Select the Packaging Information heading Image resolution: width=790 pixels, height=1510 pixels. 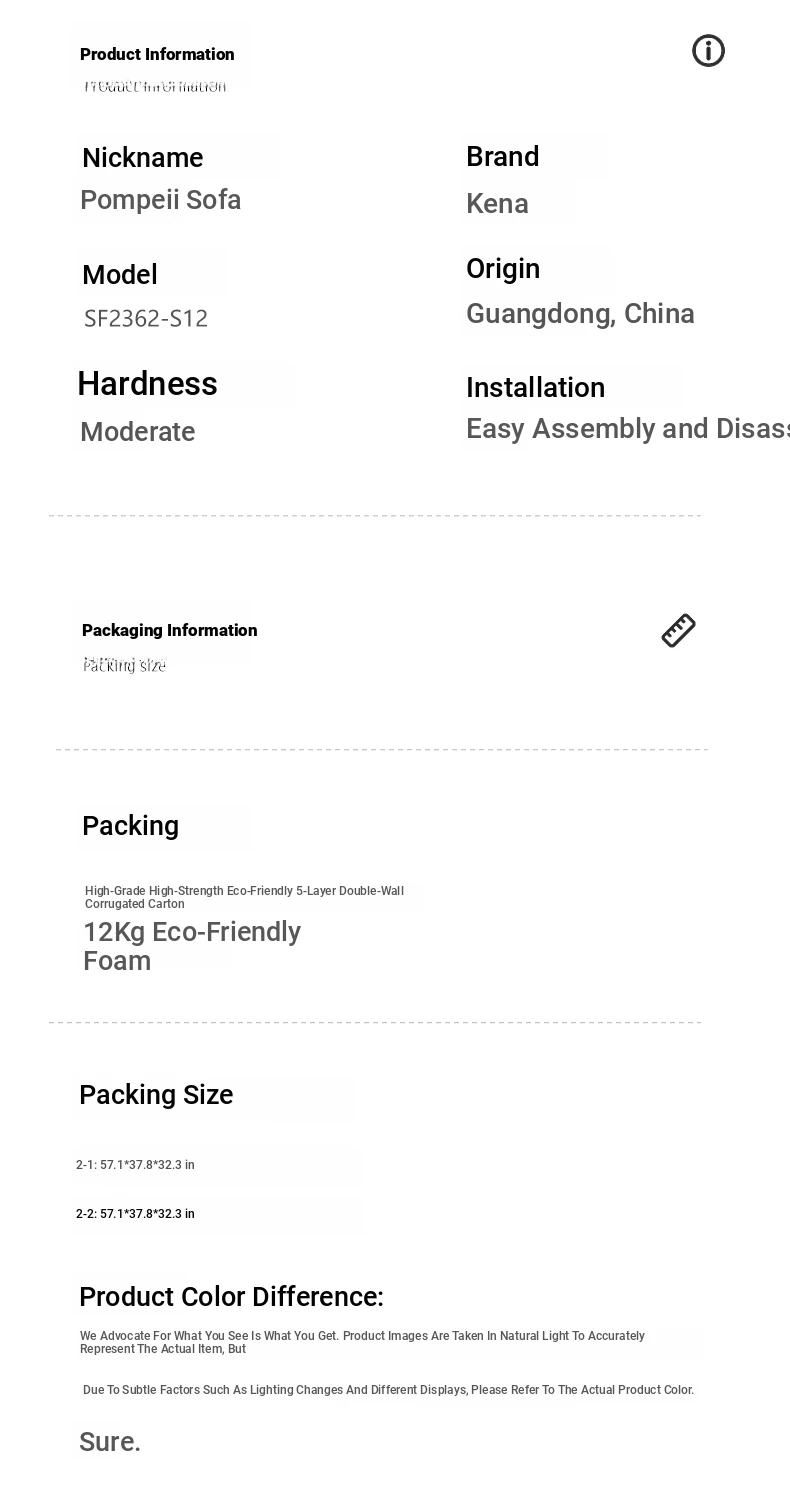coord(170,630)
